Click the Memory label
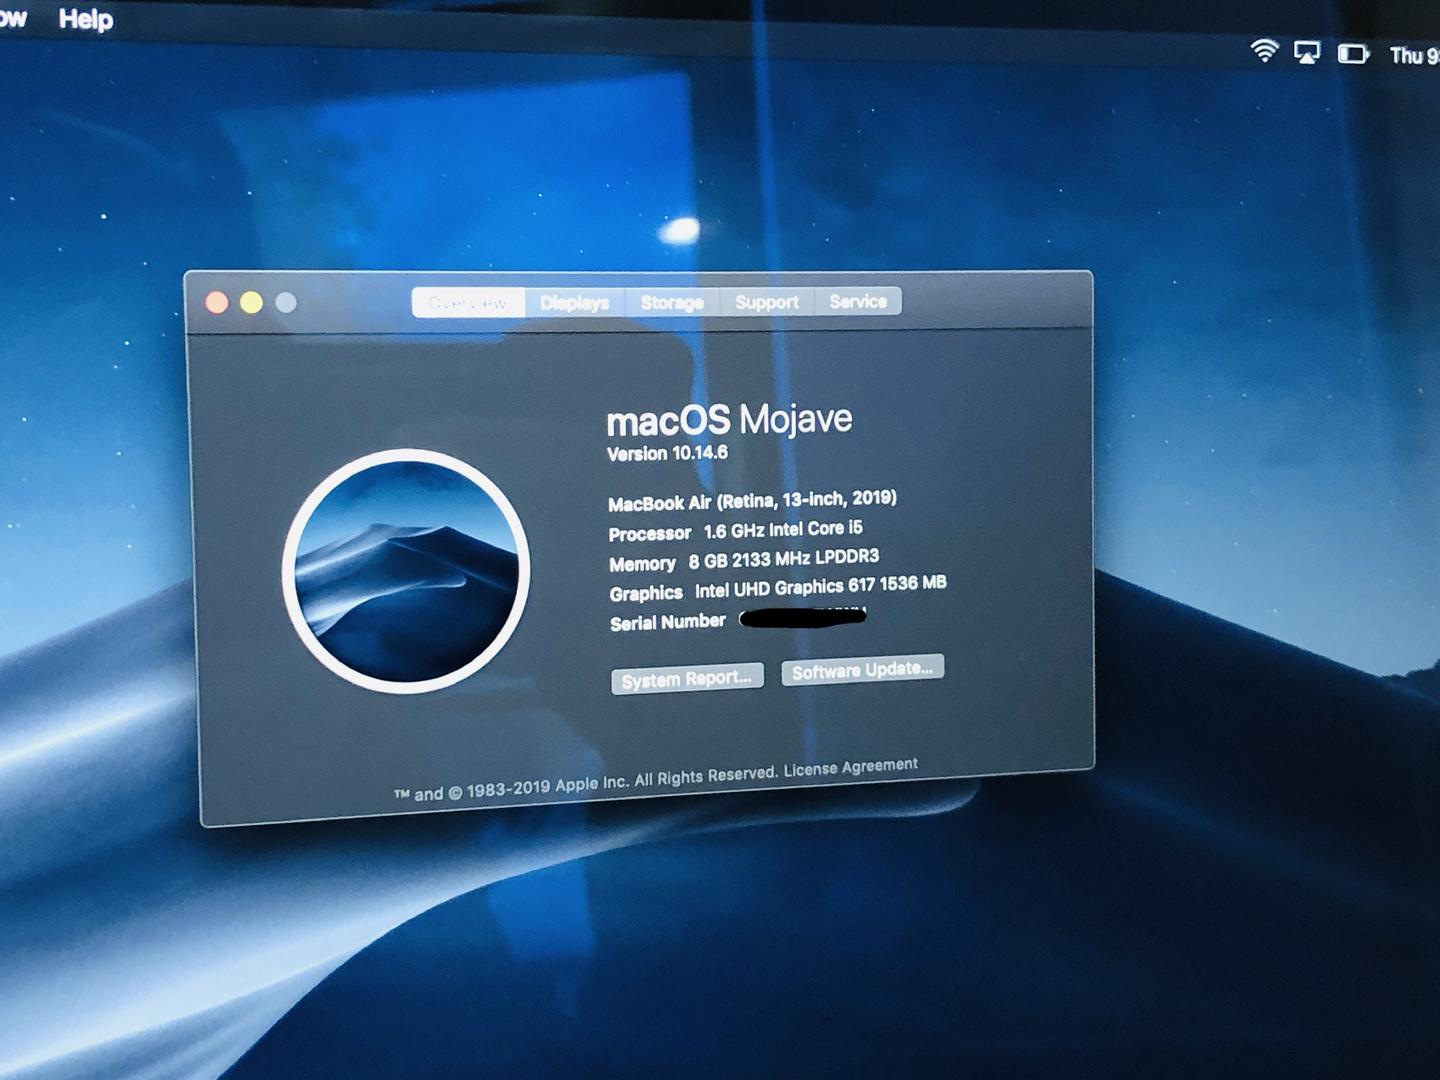Image resolution: width=1440 pixels, height=1080 pixels. (643, 564)
